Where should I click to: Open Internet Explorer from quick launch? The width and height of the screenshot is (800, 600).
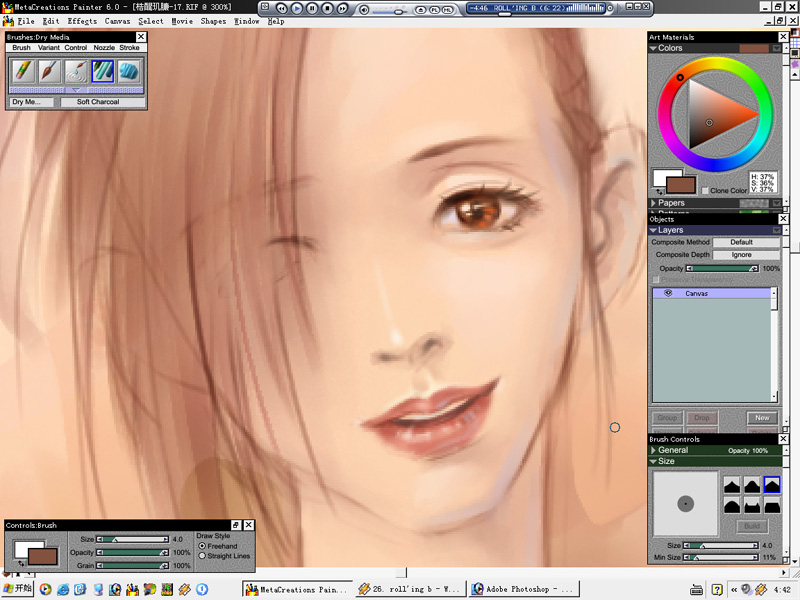pos(63,589)
